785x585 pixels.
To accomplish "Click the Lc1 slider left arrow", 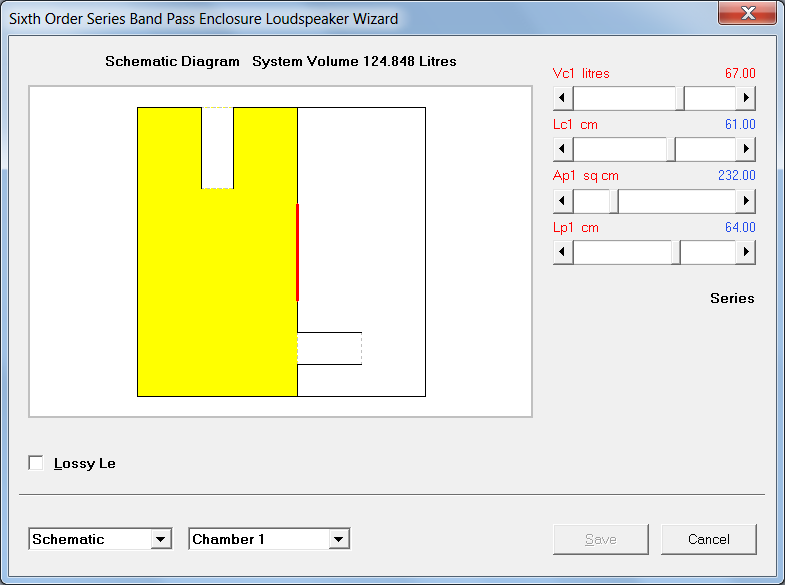I will click(563, 149).
